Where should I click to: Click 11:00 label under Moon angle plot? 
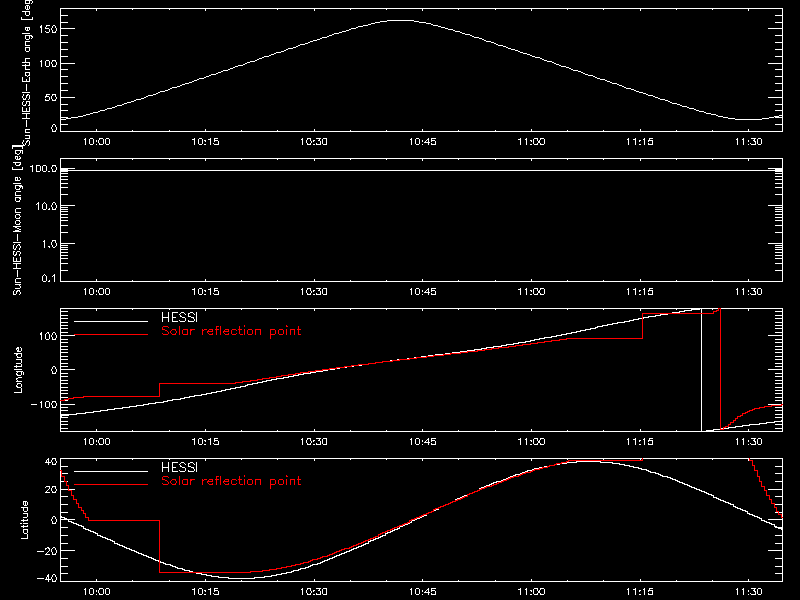[x=531, y=292]
